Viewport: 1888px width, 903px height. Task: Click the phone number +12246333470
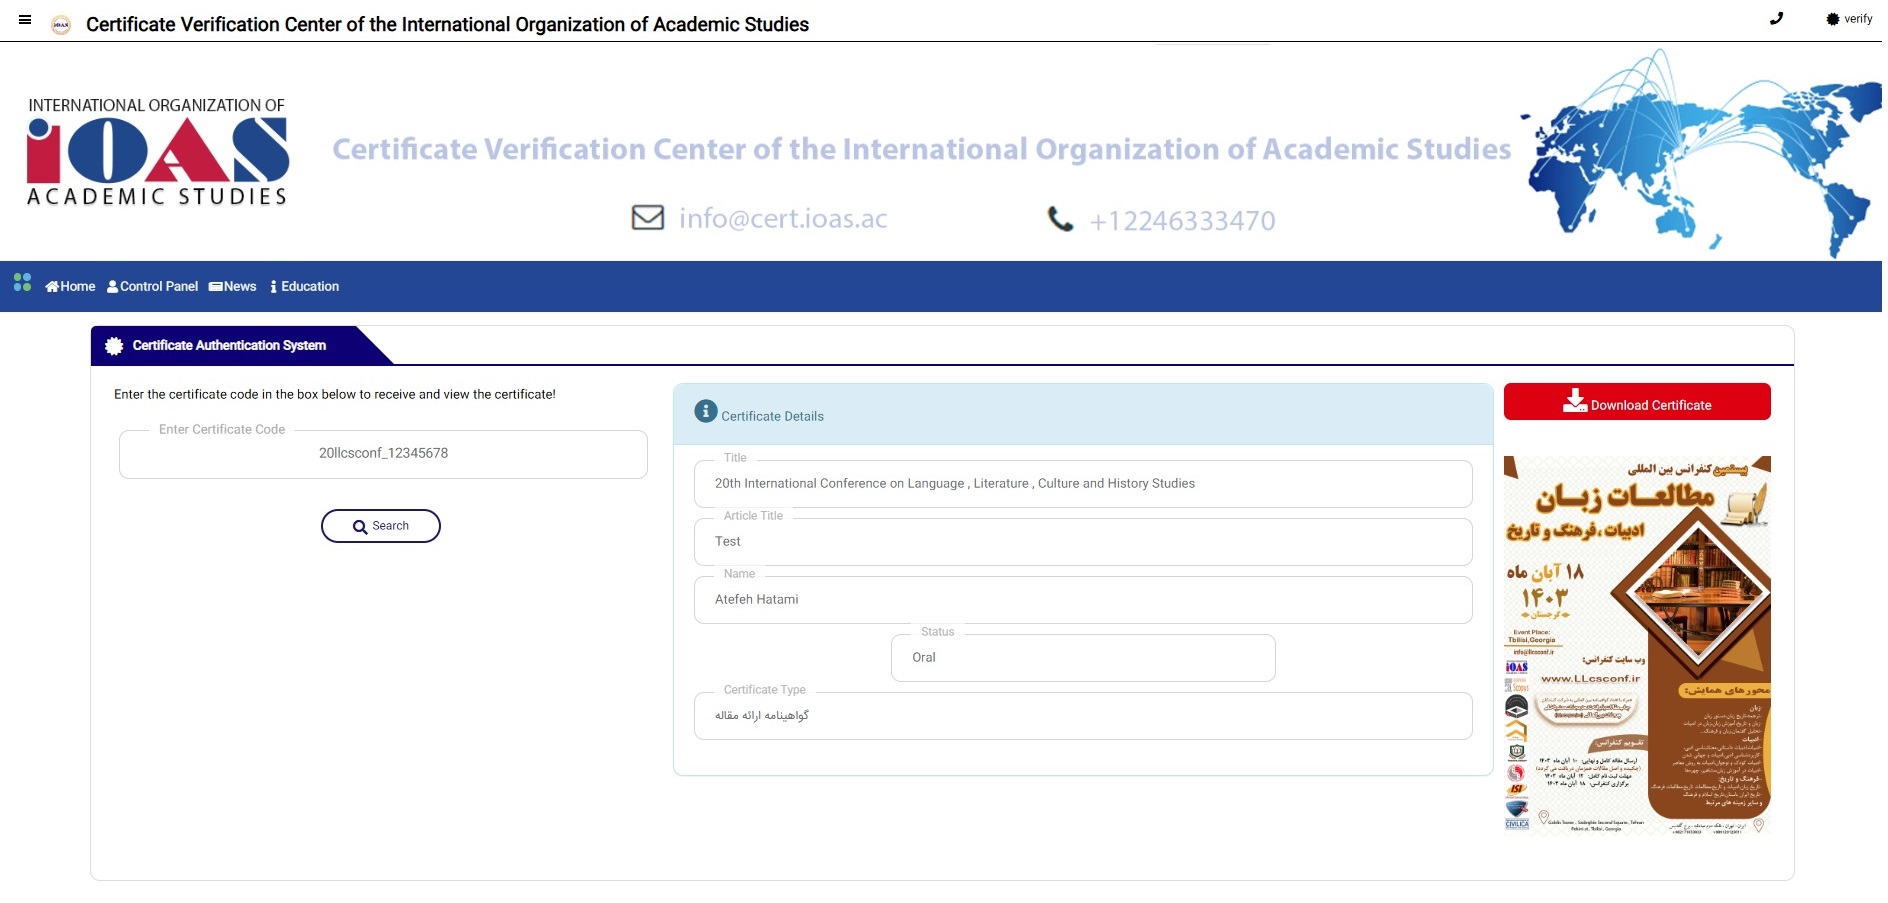click(1182, 220)
